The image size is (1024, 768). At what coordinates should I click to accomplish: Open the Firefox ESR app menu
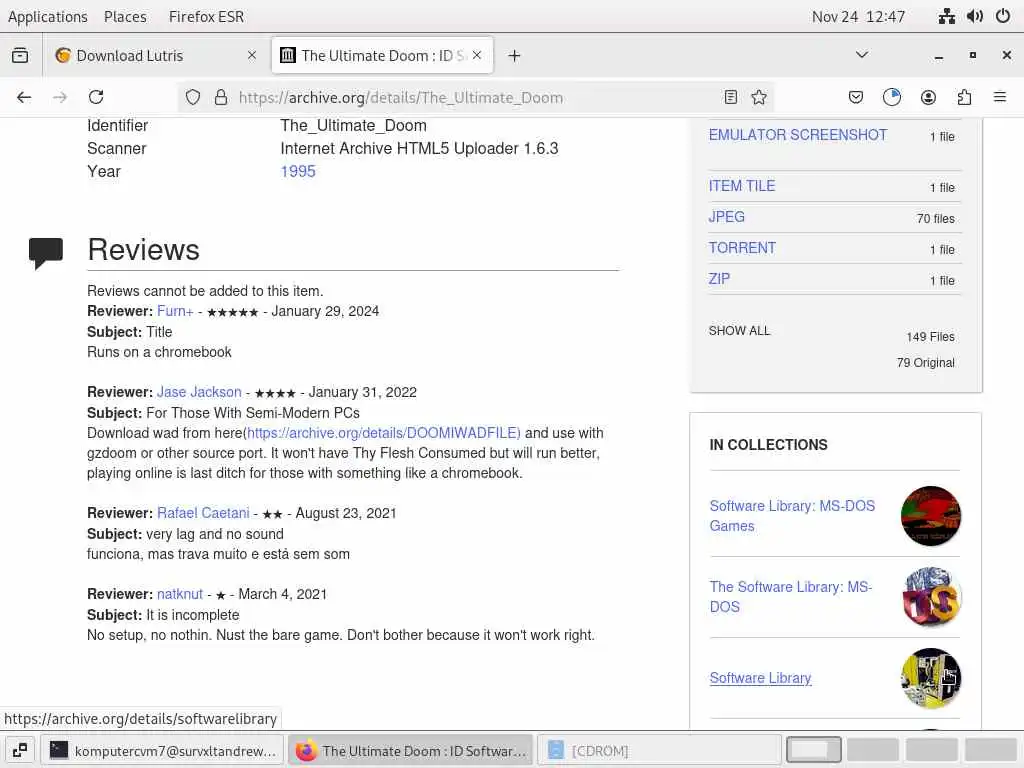206,16
